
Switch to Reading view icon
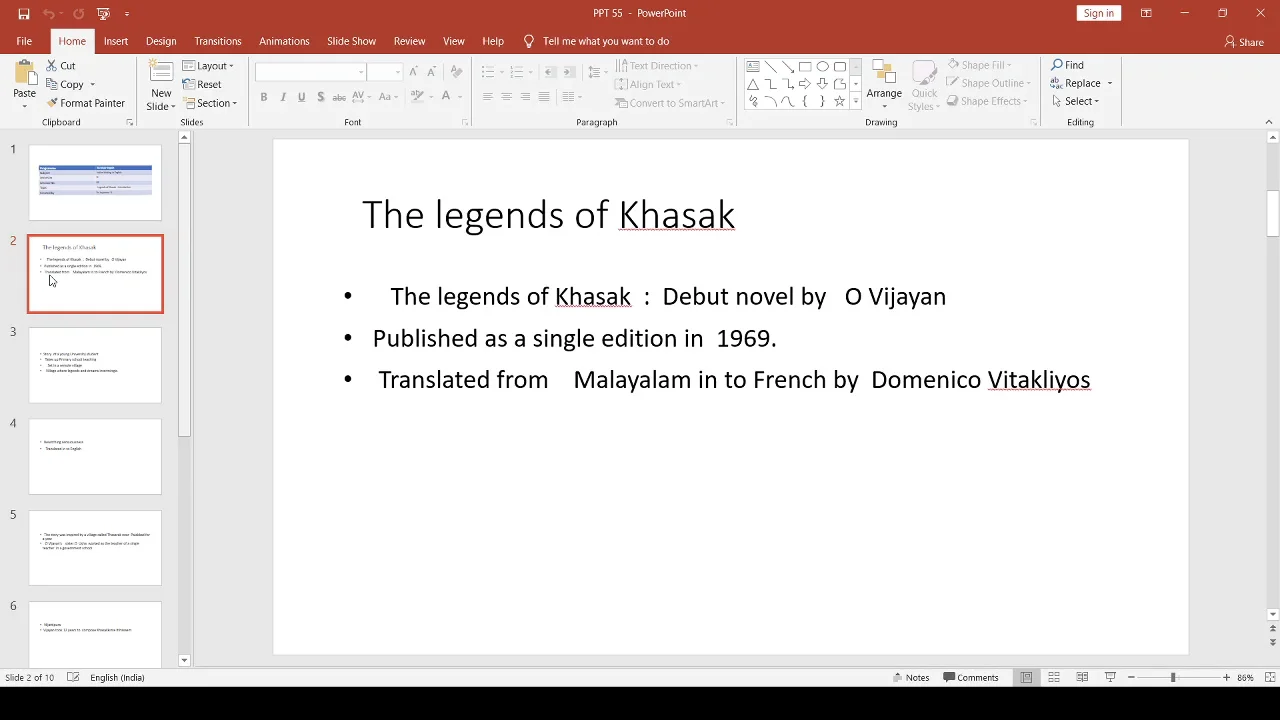pos(1082,678)
